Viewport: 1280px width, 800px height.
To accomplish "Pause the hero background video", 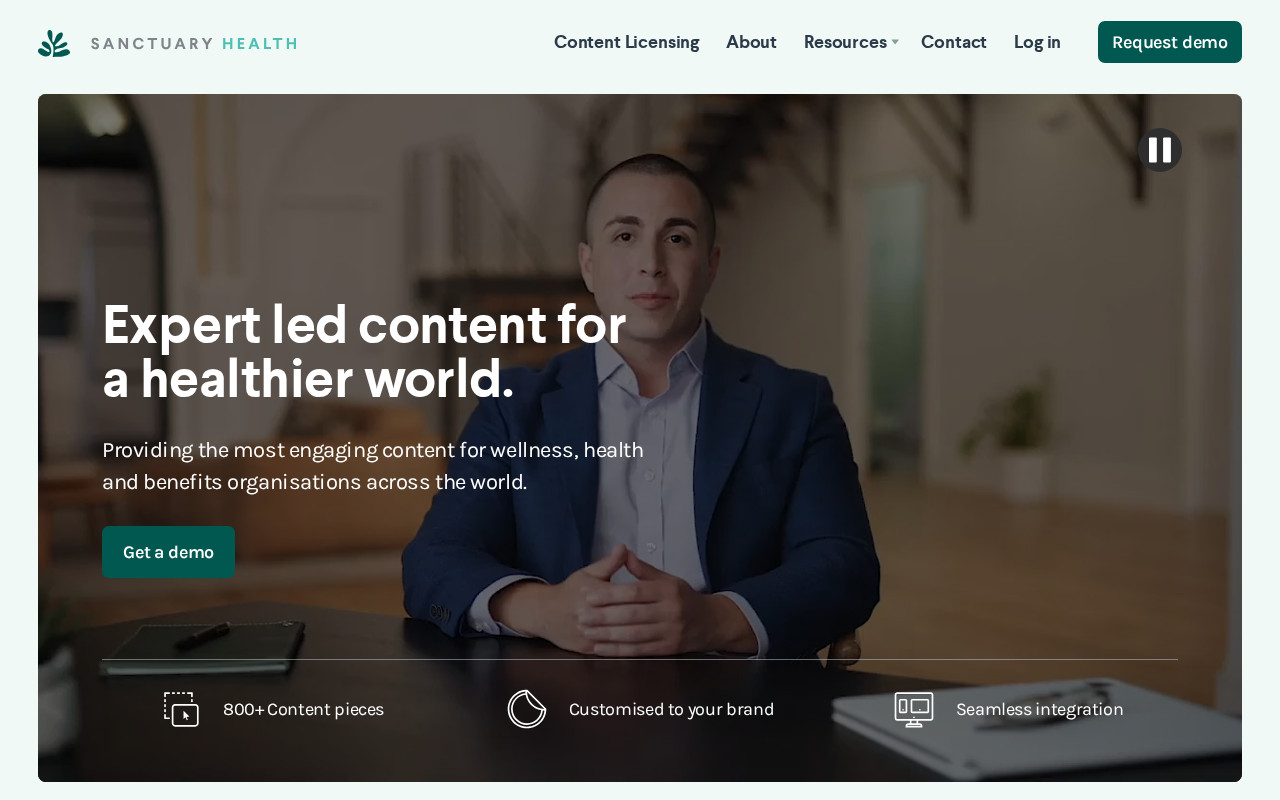I will tap(1160, 150).
